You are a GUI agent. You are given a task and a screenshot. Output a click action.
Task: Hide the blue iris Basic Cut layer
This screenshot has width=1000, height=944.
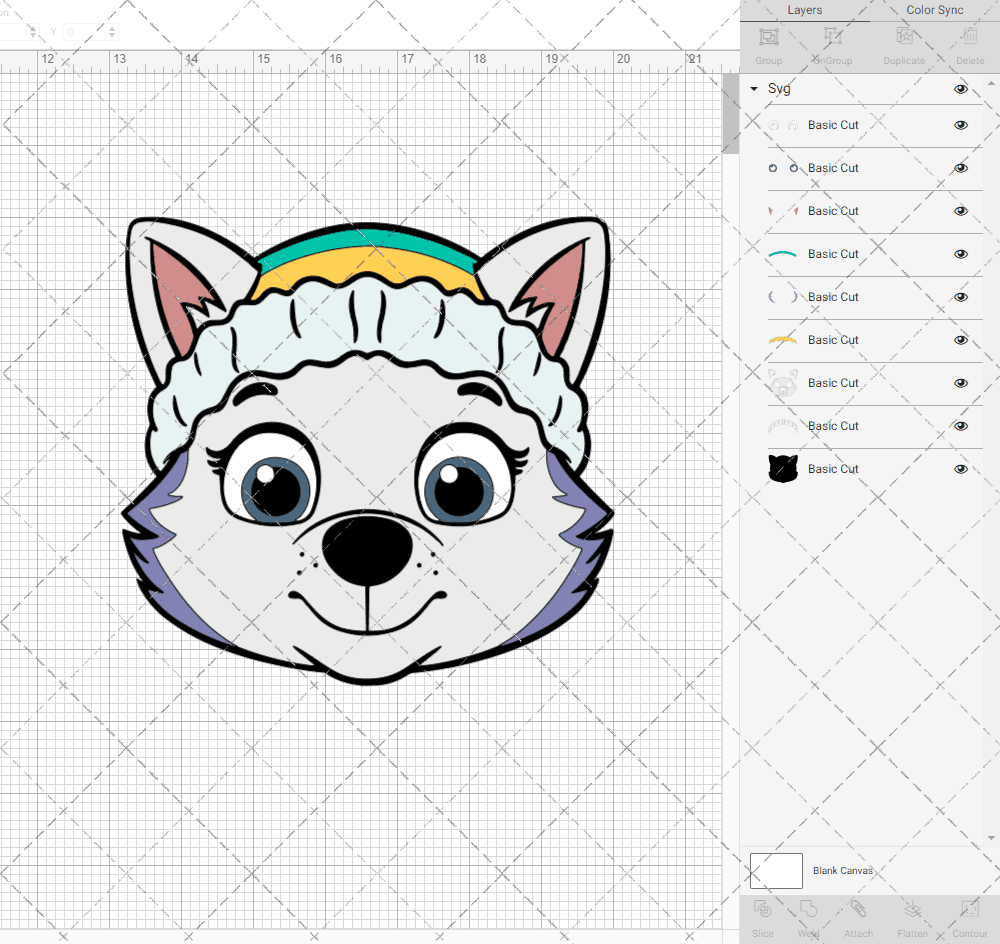tap(960, 168)
